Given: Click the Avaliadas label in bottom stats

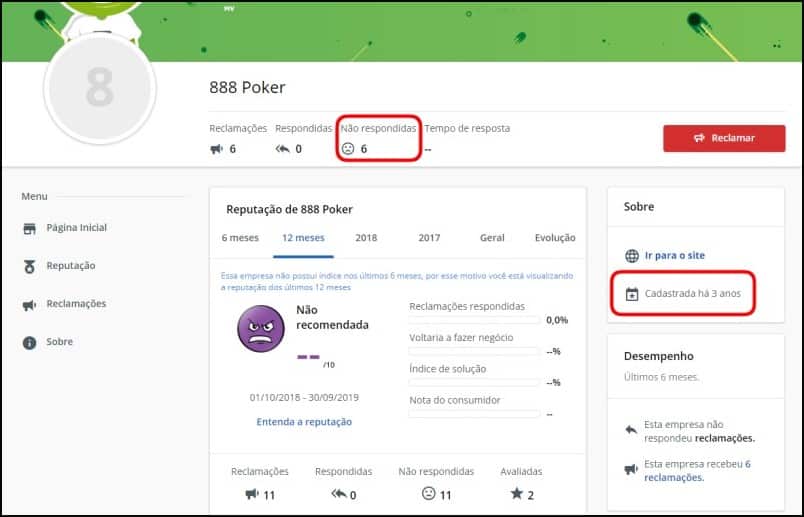Looking at the screenshot, I should click(521, 471).
